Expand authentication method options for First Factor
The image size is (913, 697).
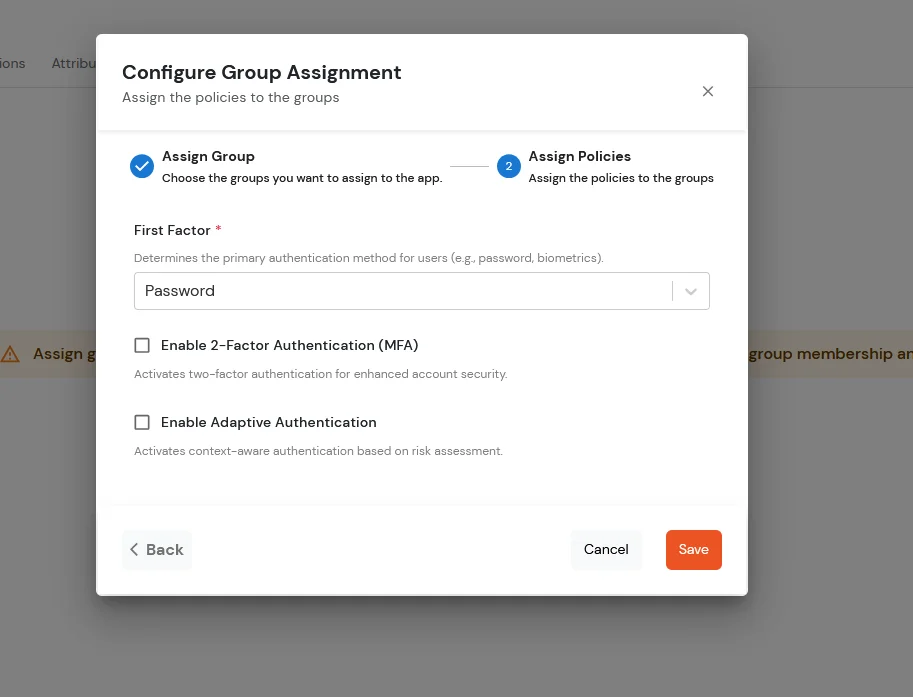(x=690, y=290)
